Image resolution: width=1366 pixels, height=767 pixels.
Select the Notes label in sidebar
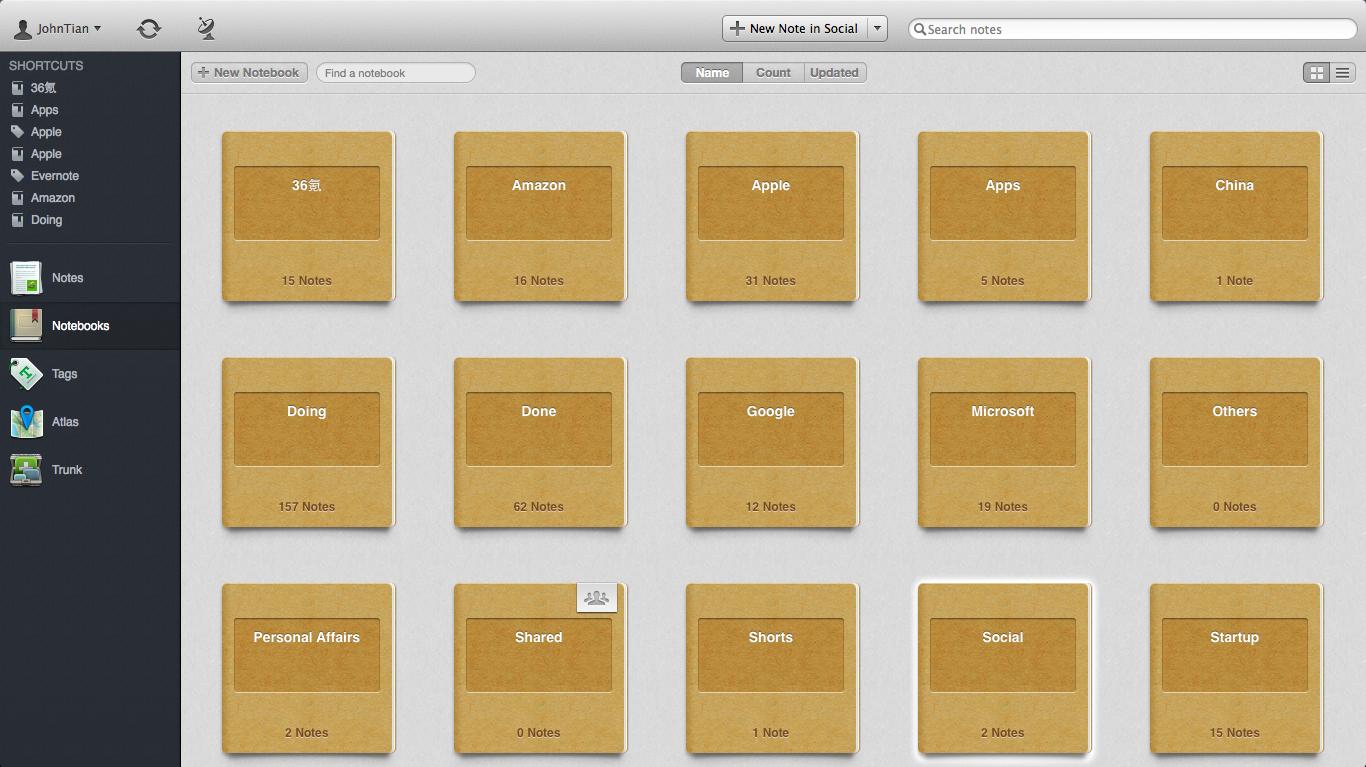[68, 278]
